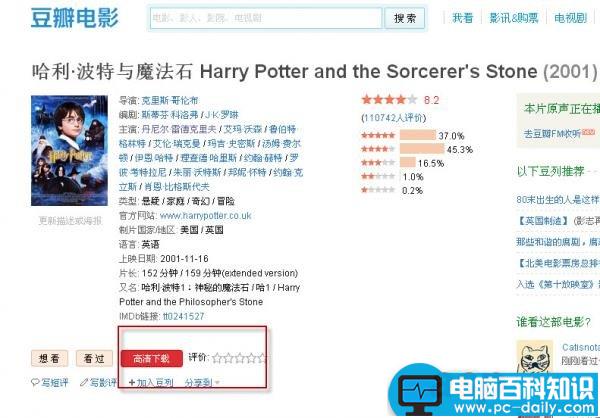Focus the movie search input field

pyautogui.click(x=266, y=18)
